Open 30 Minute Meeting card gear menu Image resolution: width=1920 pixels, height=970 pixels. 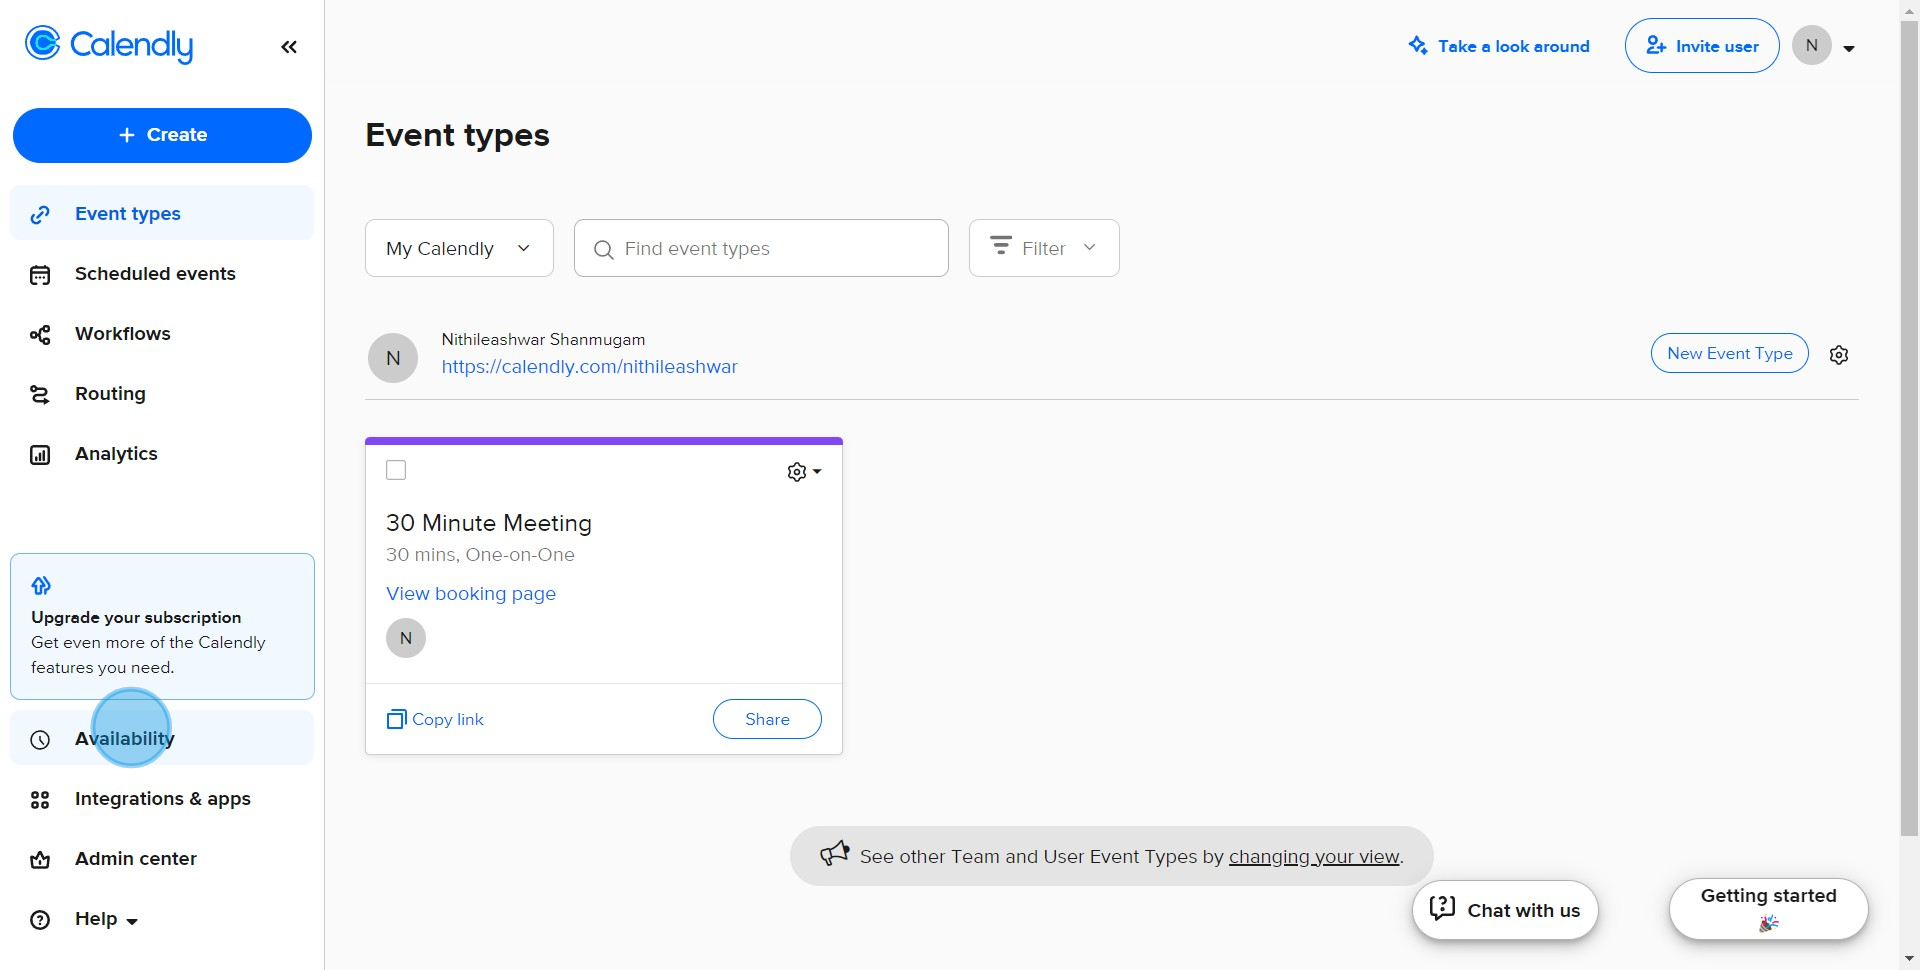(x=804, y=472)
